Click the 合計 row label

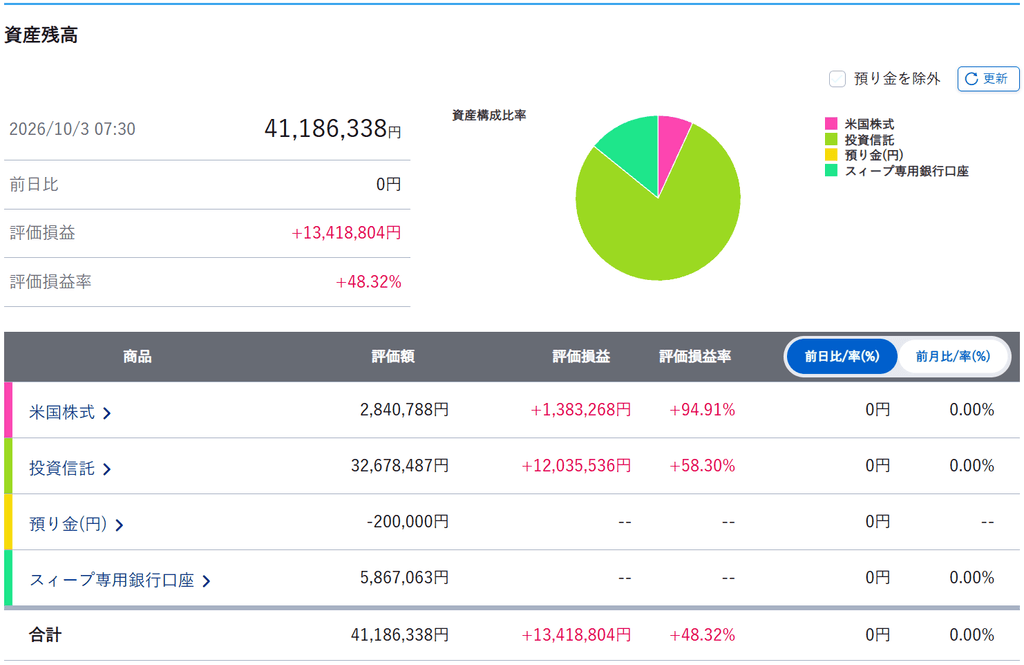[x=45, y=635]
